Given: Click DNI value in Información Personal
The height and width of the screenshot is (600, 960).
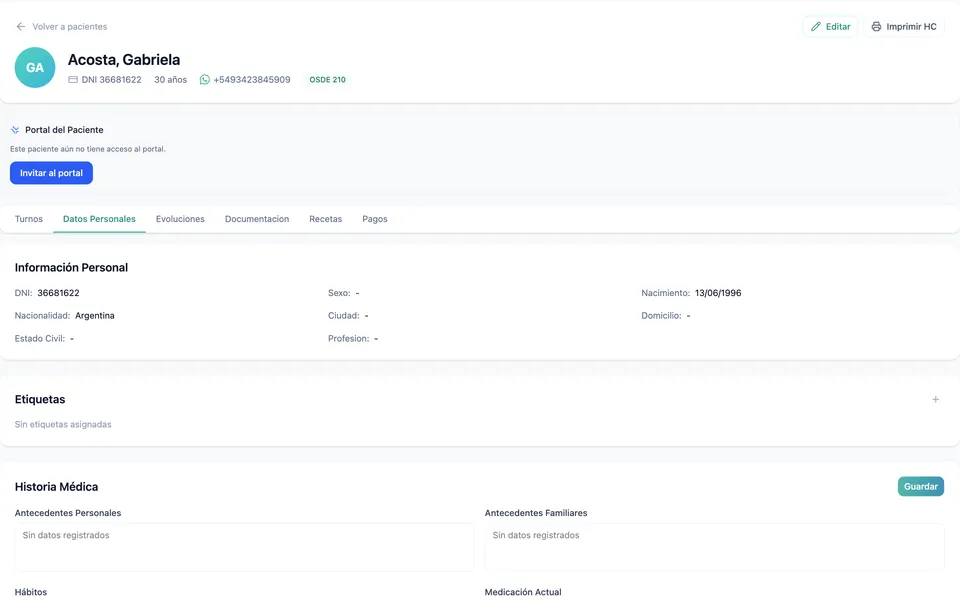Looking at the screenshot, I should 58,293.
